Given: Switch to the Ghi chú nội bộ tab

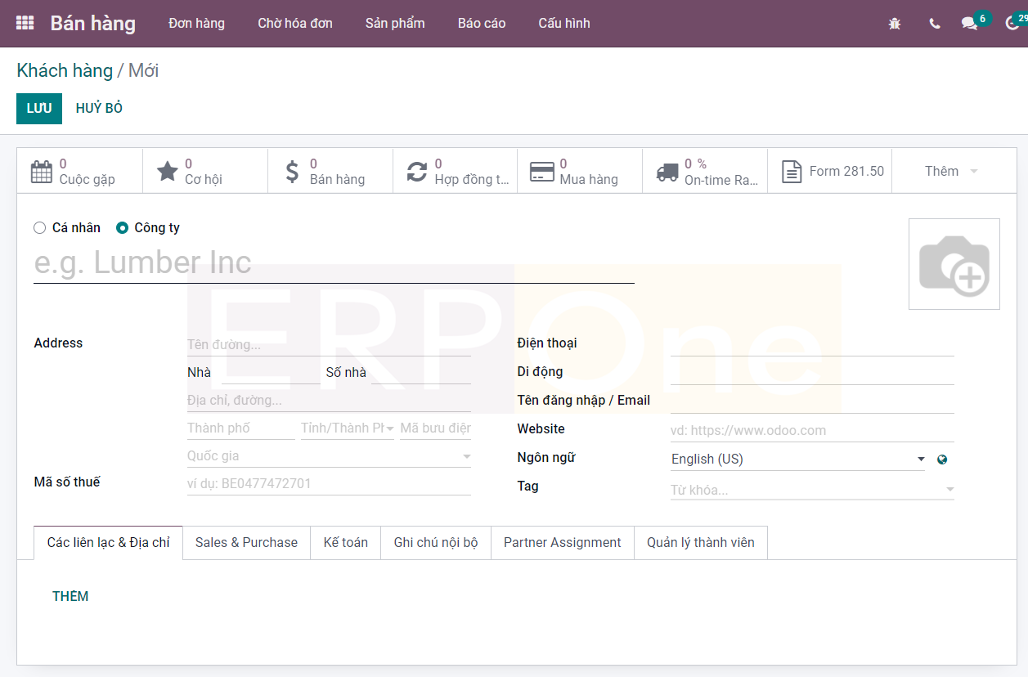Looking at the screenshot, I should click(436, 543).
